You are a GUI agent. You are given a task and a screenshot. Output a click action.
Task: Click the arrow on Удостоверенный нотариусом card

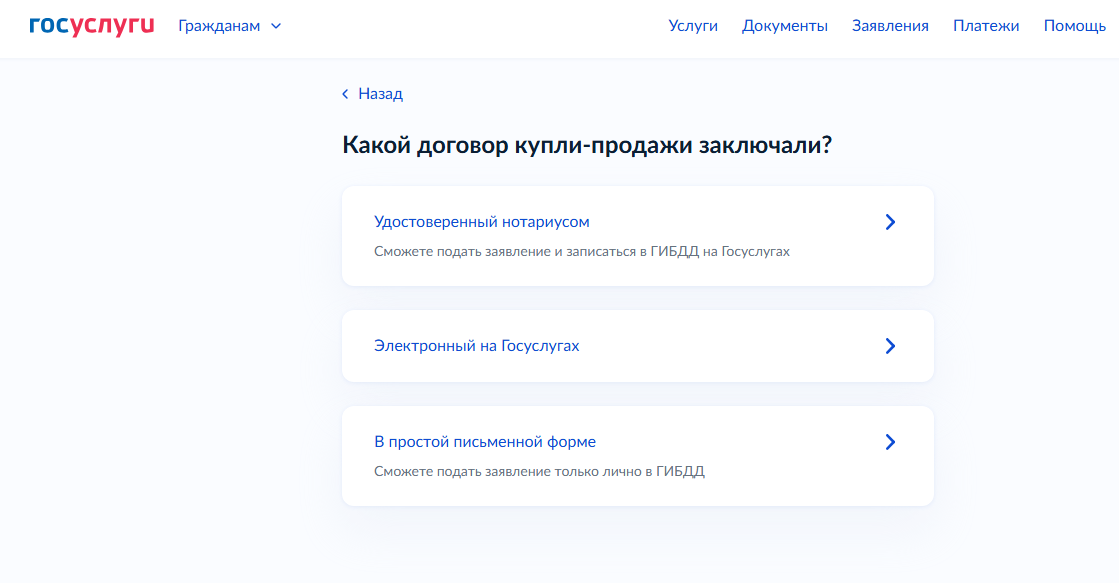tap(890, 222)
